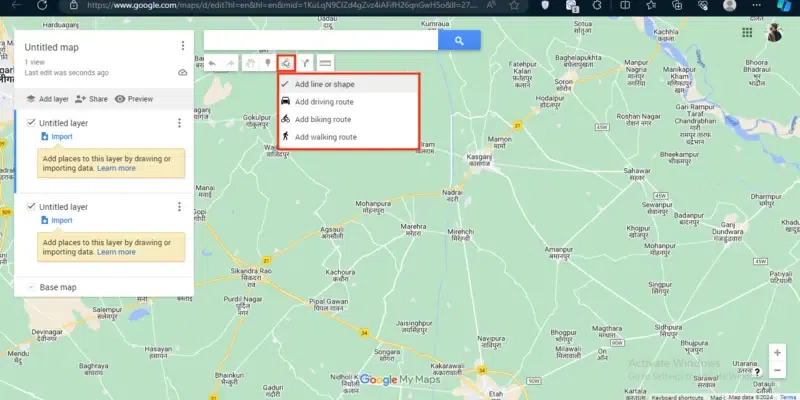Click Import in the second Untitled layer
The height and width of the screenshot is (400, 800).
57,220
